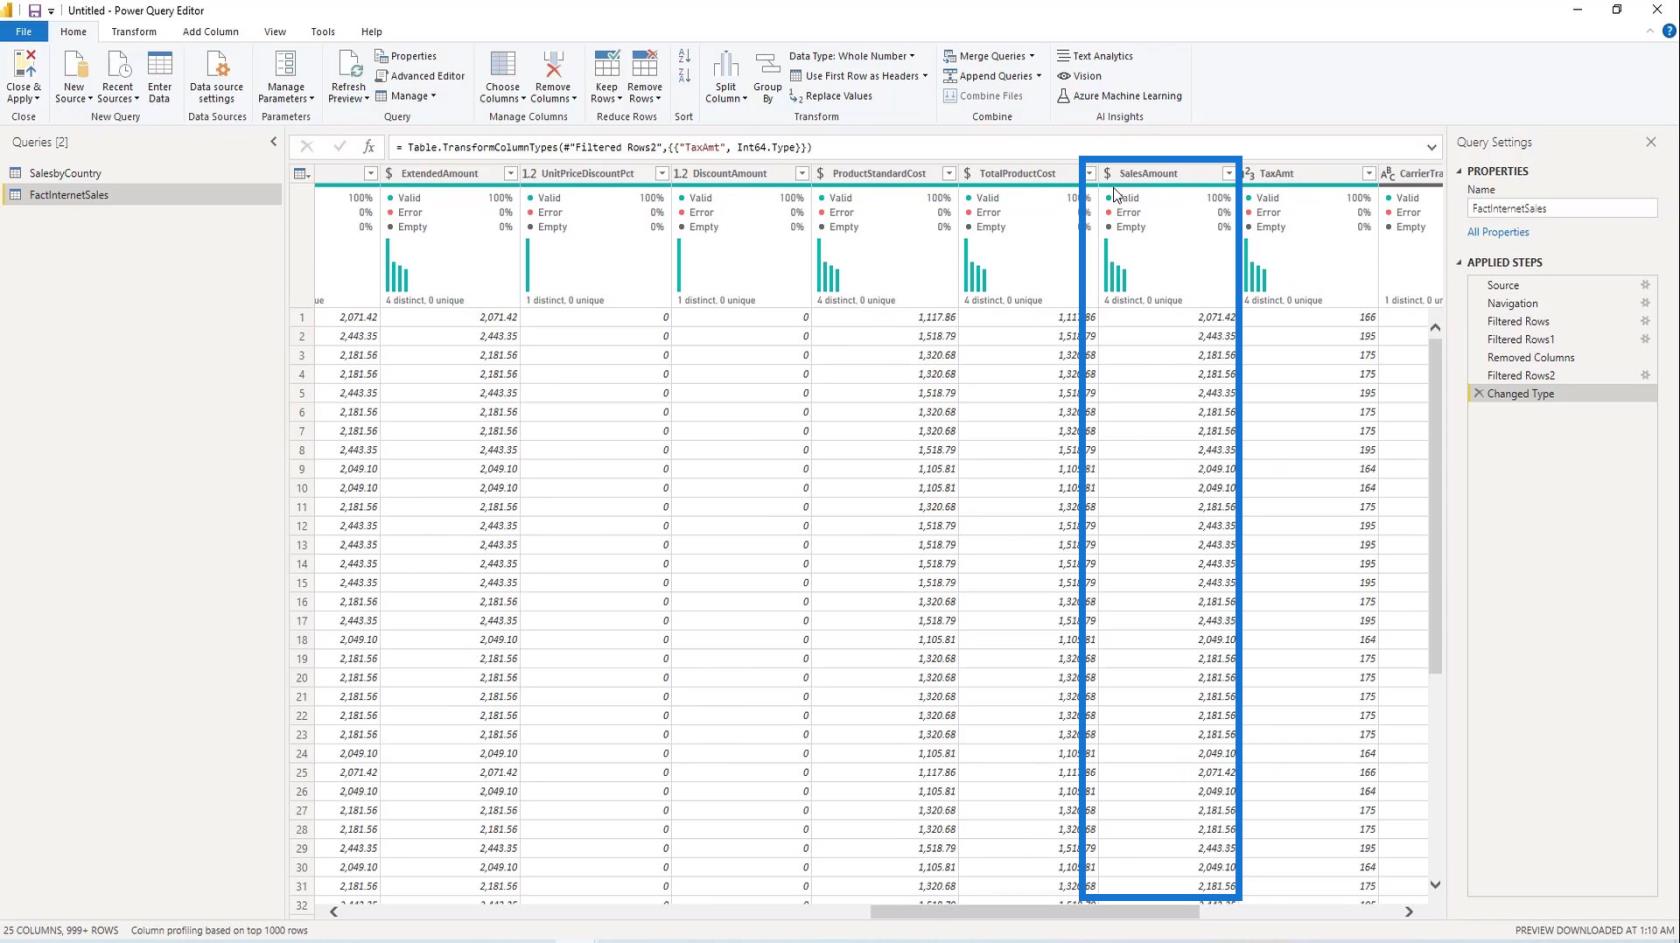
Task: Click the Close & Apply icon
Action: [24, 64]
